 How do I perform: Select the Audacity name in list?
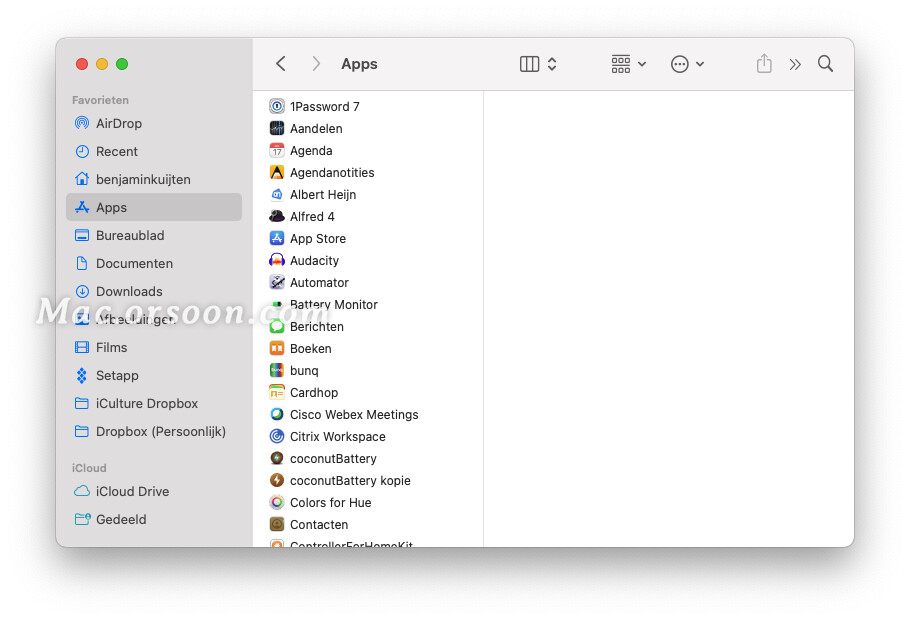(315, 261)
